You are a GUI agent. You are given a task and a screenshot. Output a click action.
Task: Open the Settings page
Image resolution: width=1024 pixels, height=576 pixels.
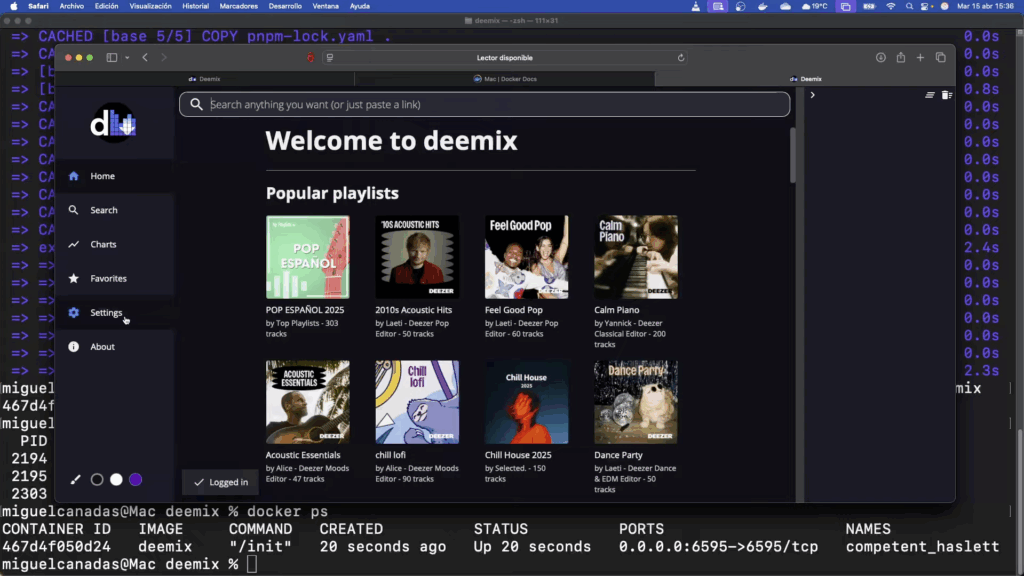click(115, 312)
